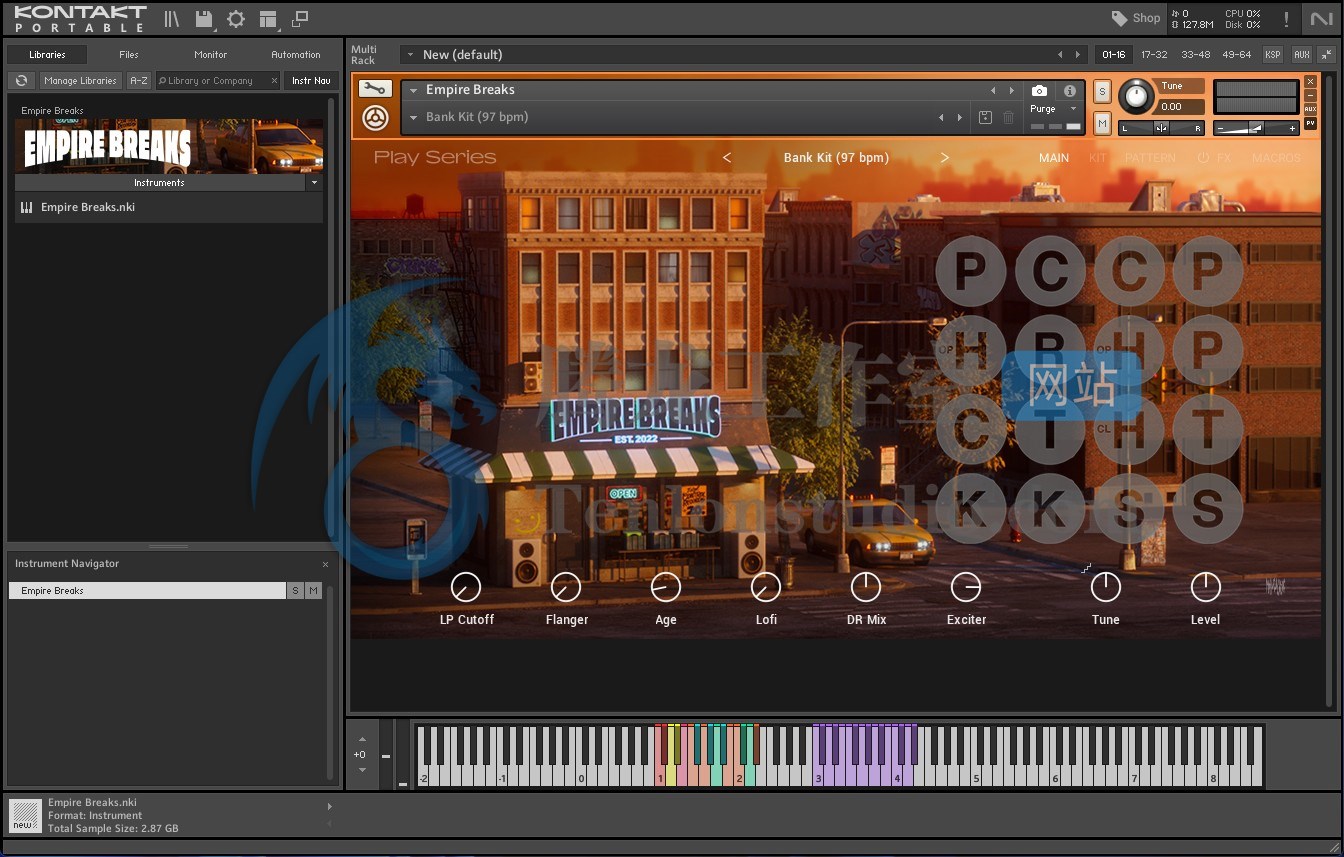Open the save files menu icon
The image size is (1344, 857).
pos(204,19)
